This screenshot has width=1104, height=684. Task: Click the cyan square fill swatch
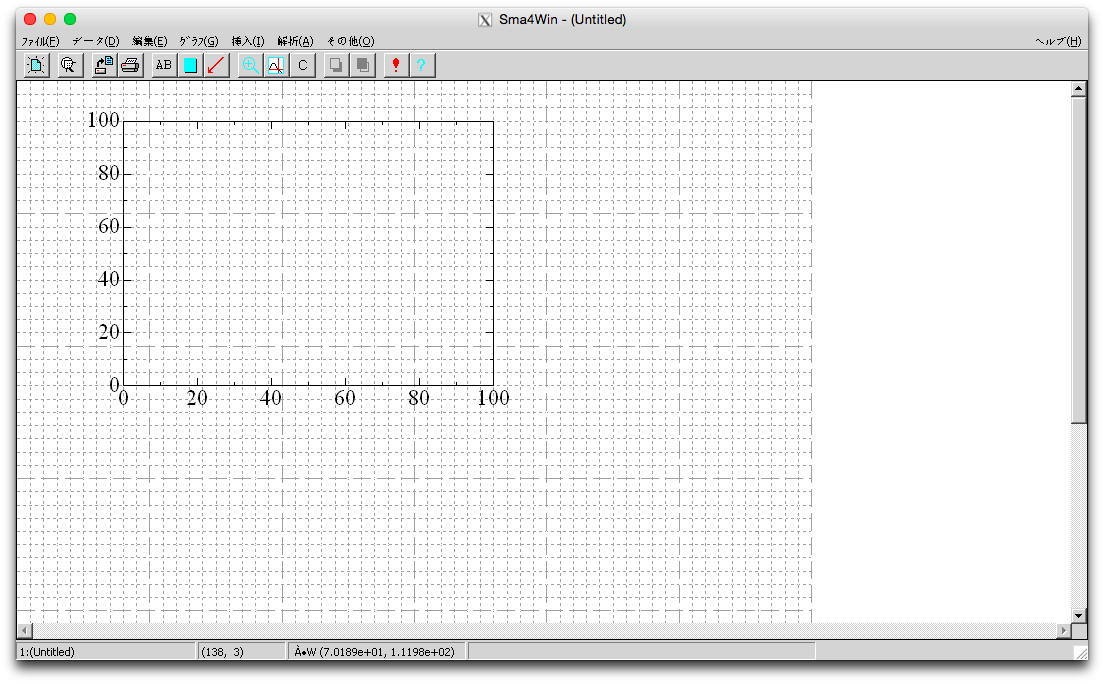point(190,64)
